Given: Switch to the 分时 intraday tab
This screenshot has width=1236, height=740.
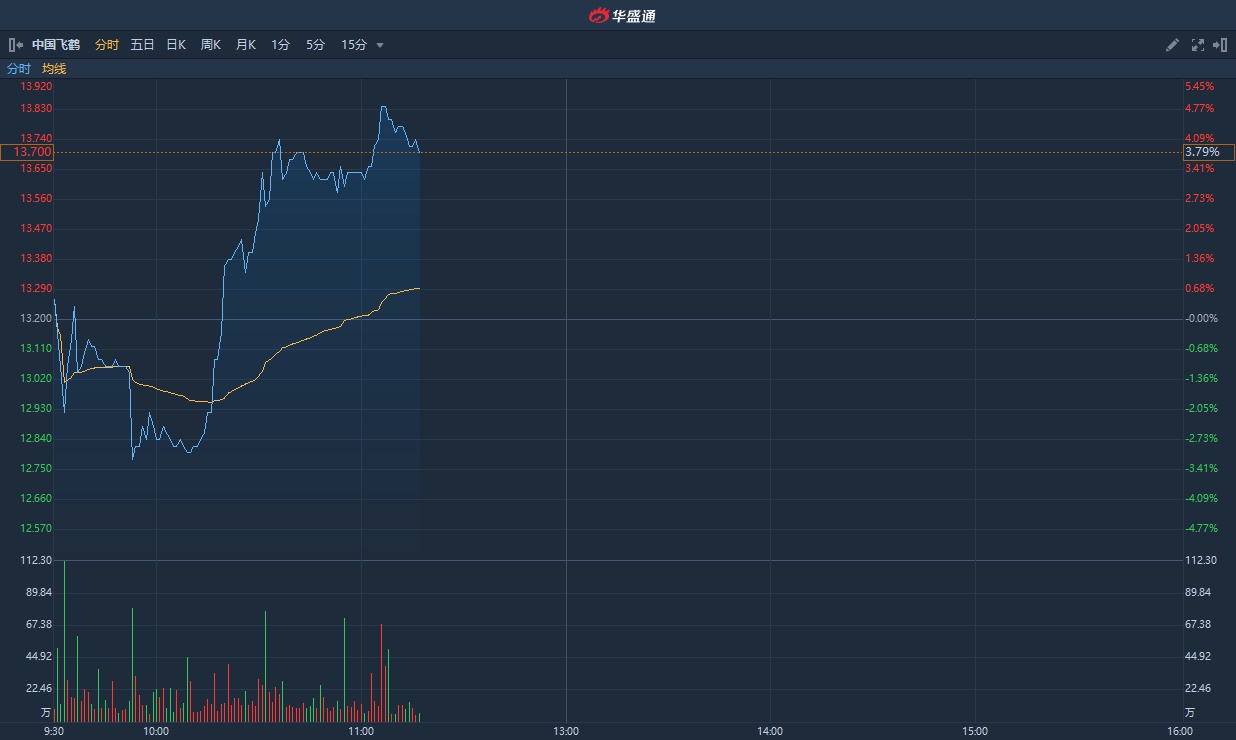Looking at the screenshot, I should point(107,45).
